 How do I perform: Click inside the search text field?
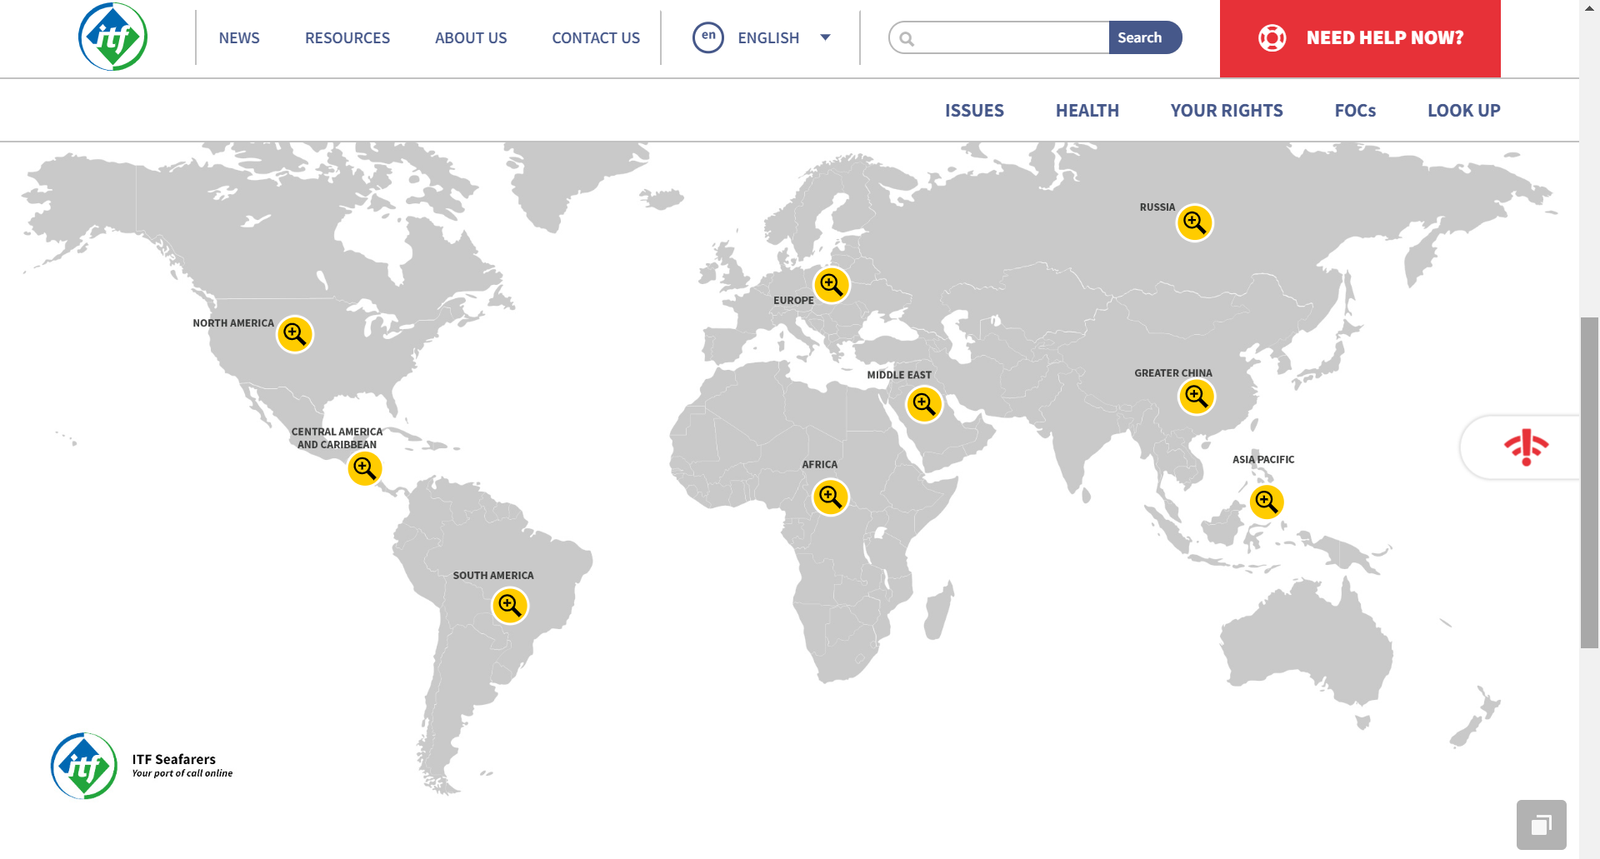[1010, 38]
